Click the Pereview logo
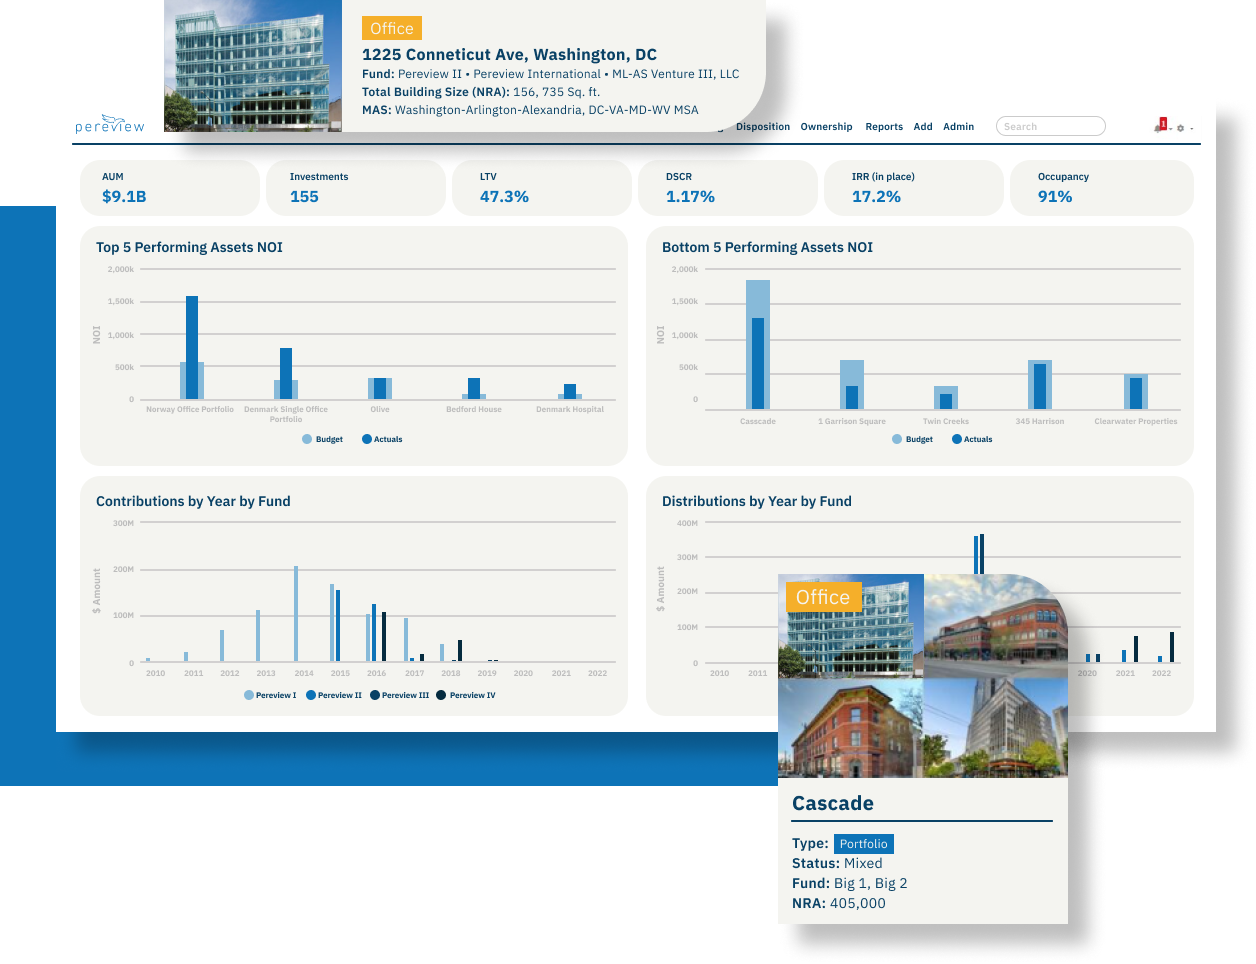Viewport: 1256px width, 964px height. (108, 124)
